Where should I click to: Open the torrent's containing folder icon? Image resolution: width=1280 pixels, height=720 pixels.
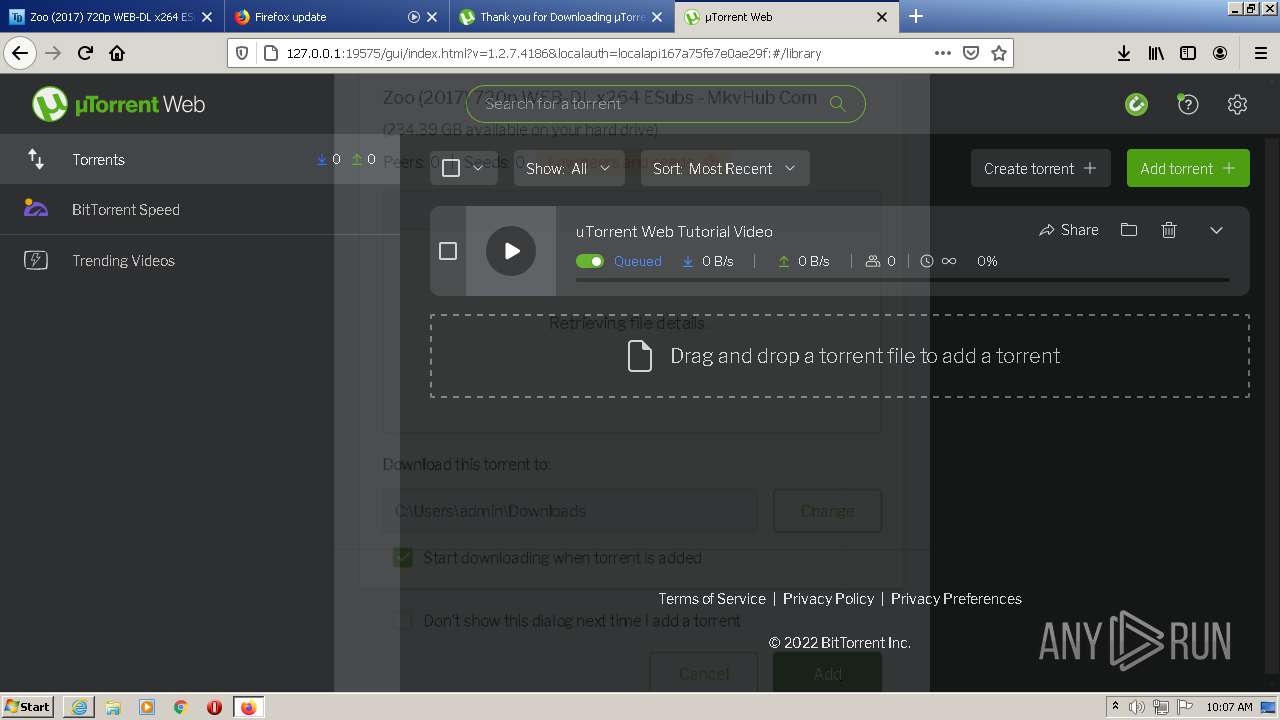(1129, 230)
